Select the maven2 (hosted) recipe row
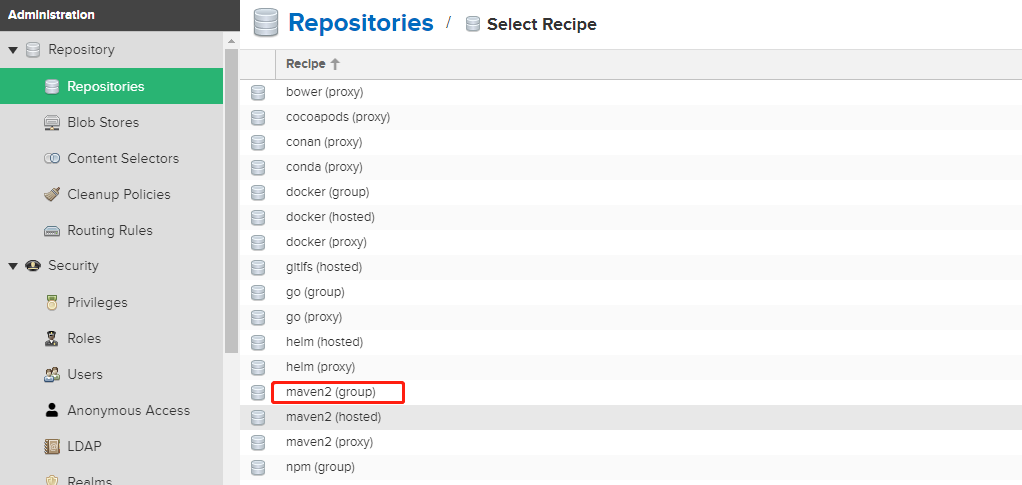Image resolution: width=1022 pixels, height=485 pixels. tap(630, 417)
